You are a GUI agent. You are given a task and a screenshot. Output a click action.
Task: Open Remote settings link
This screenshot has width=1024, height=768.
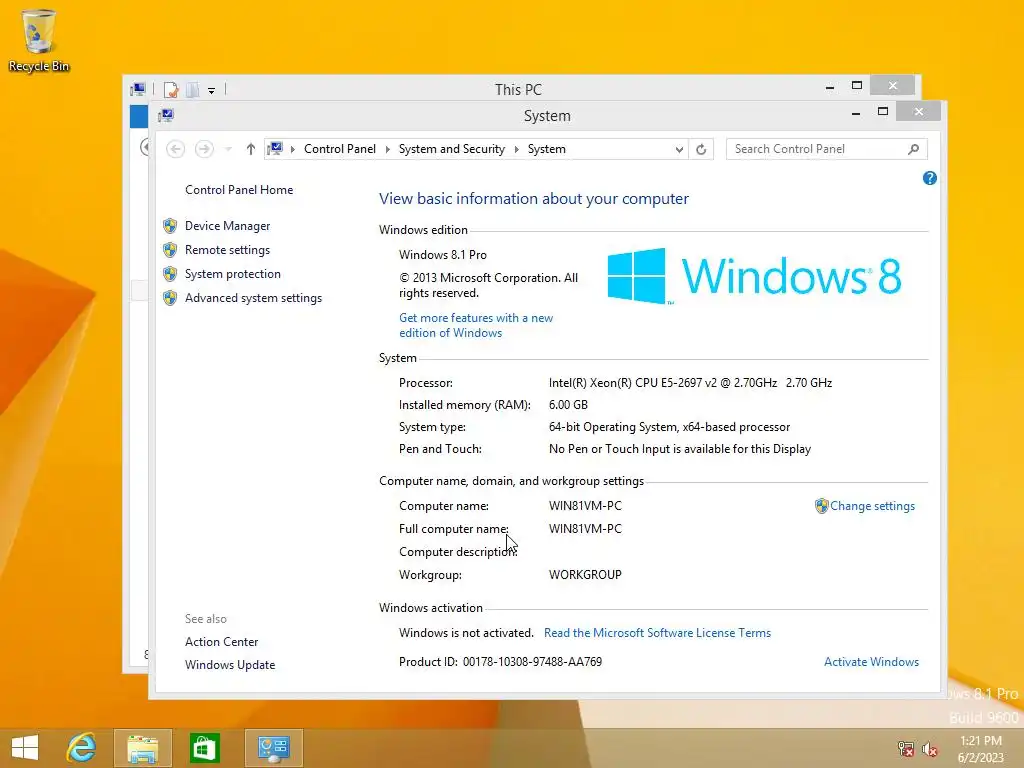[x=227, y=250]
